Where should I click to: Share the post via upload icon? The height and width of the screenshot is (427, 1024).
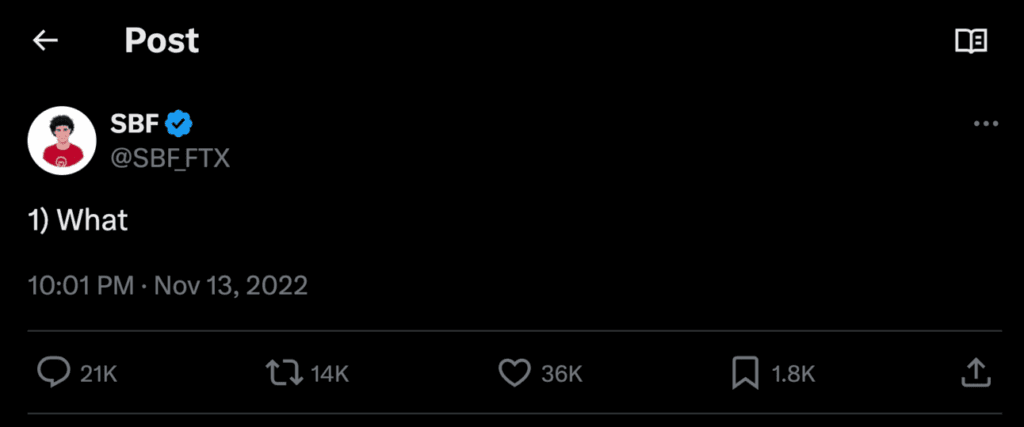(975, 373)
